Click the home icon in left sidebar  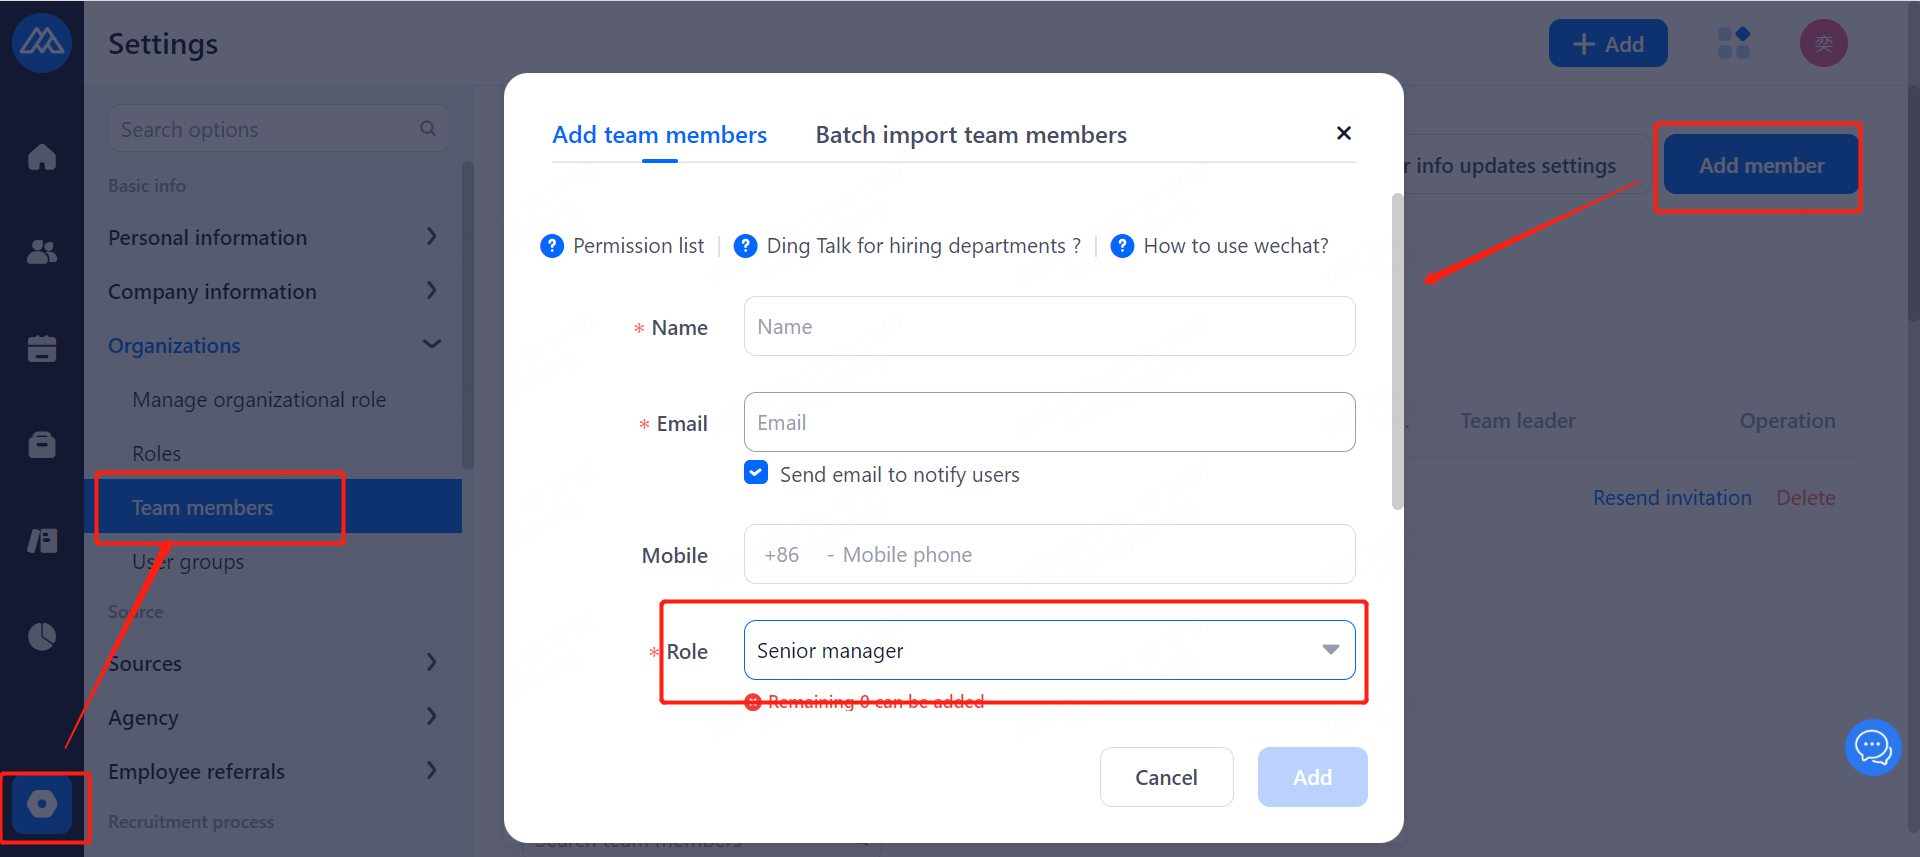(42, 157)
